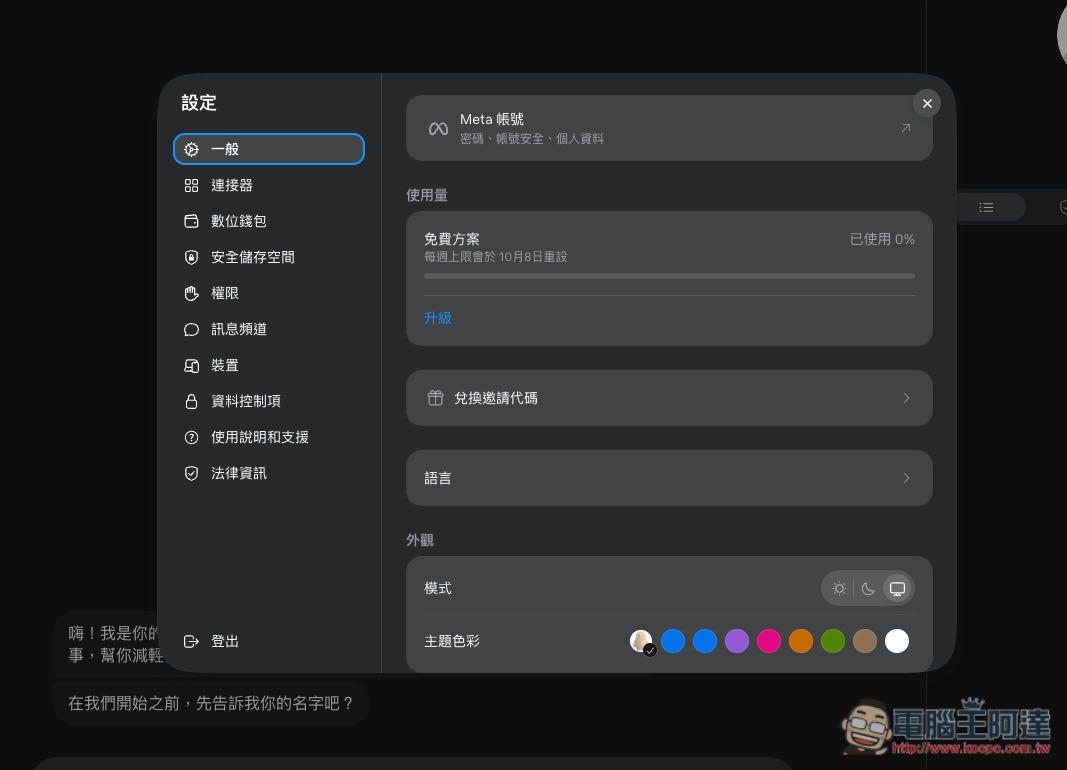
Task: Open the 兌換邀請代碼 row
Action: pyautogui.click(x=669, y=398)
